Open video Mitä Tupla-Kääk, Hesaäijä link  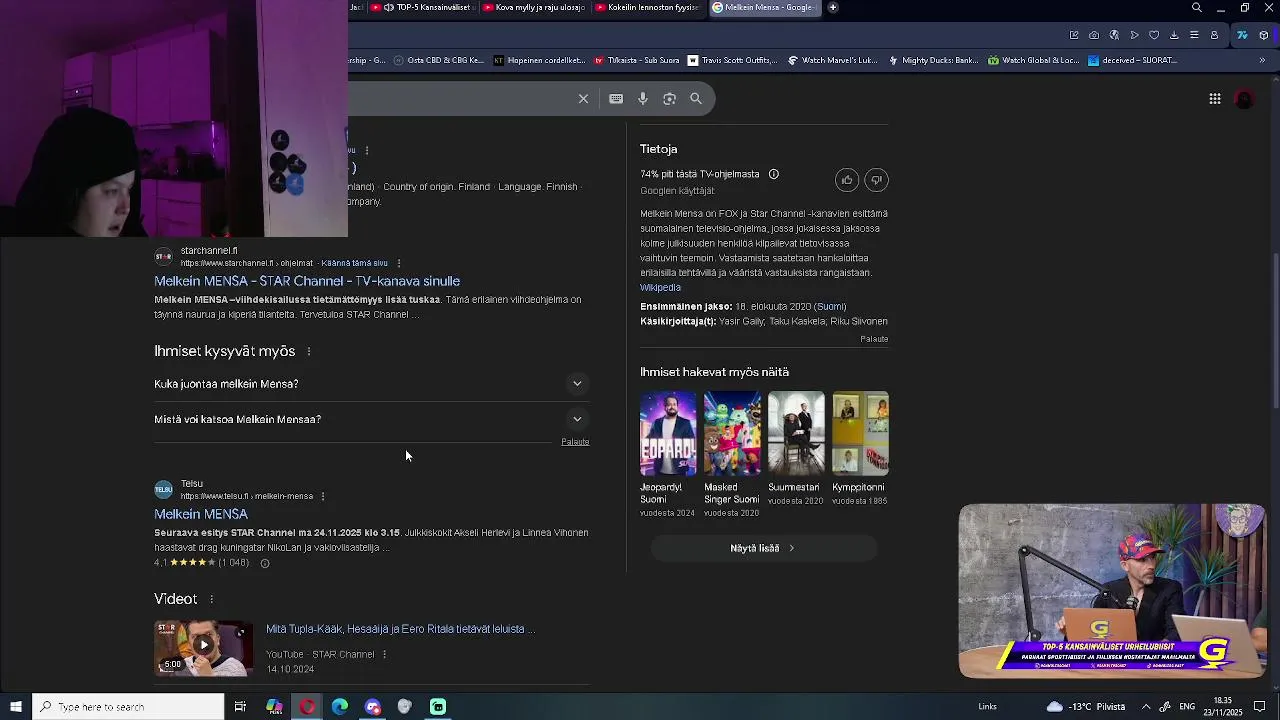coord(400,630)
